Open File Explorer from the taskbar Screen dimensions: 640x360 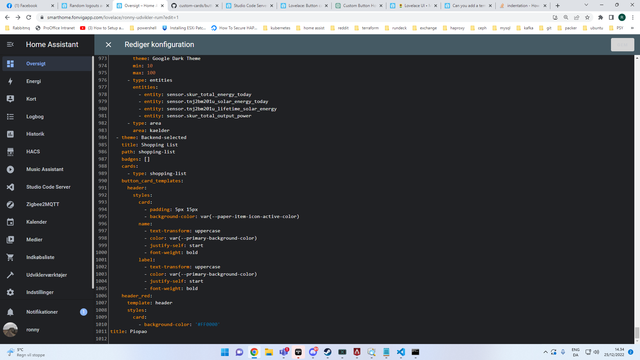pos(269,352)
